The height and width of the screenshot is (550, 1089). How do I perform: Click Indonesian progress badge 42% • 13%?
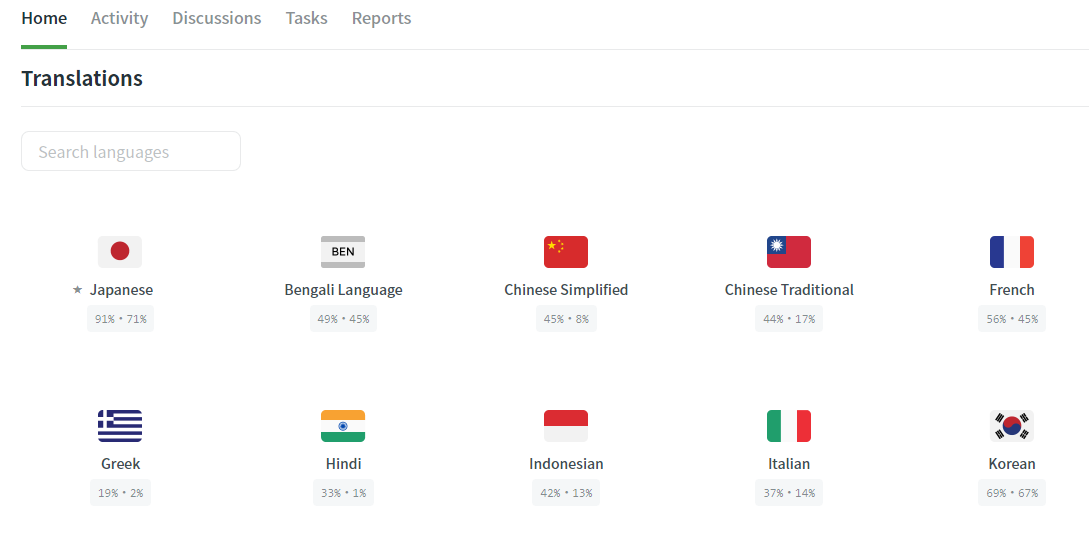click(566, 492)
